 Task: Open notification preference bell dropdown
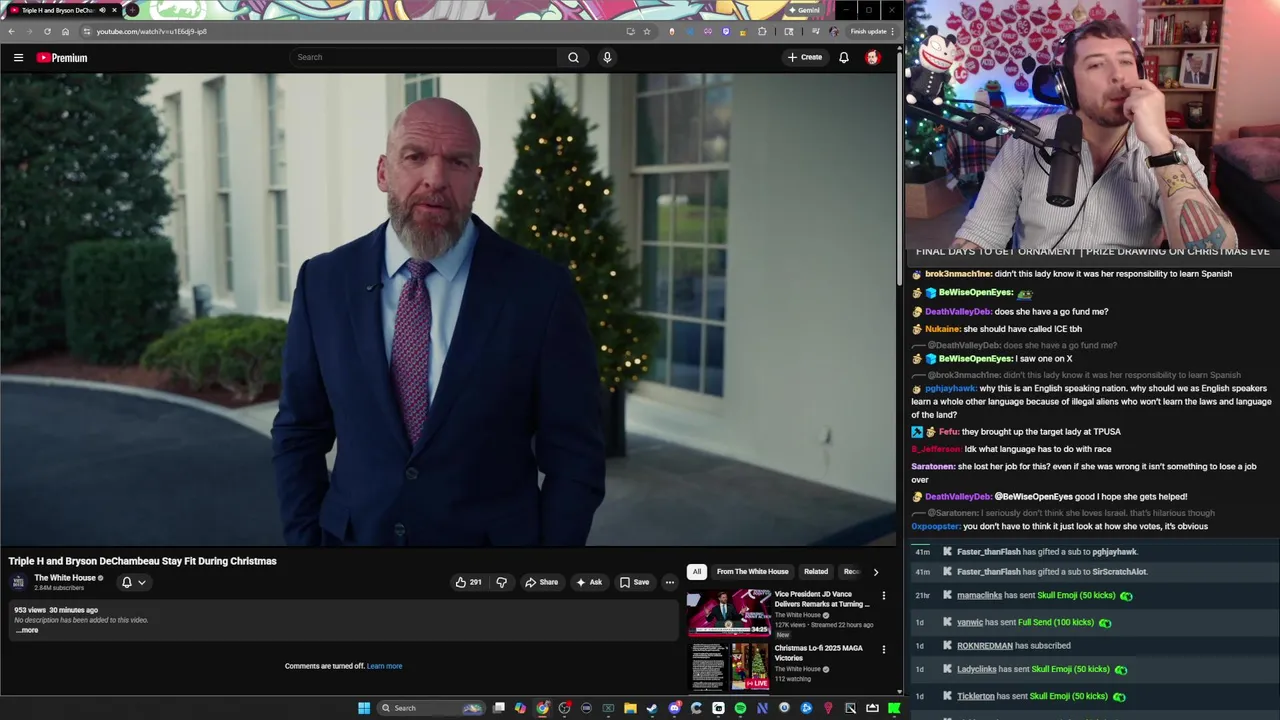click(x=133, y=582)
